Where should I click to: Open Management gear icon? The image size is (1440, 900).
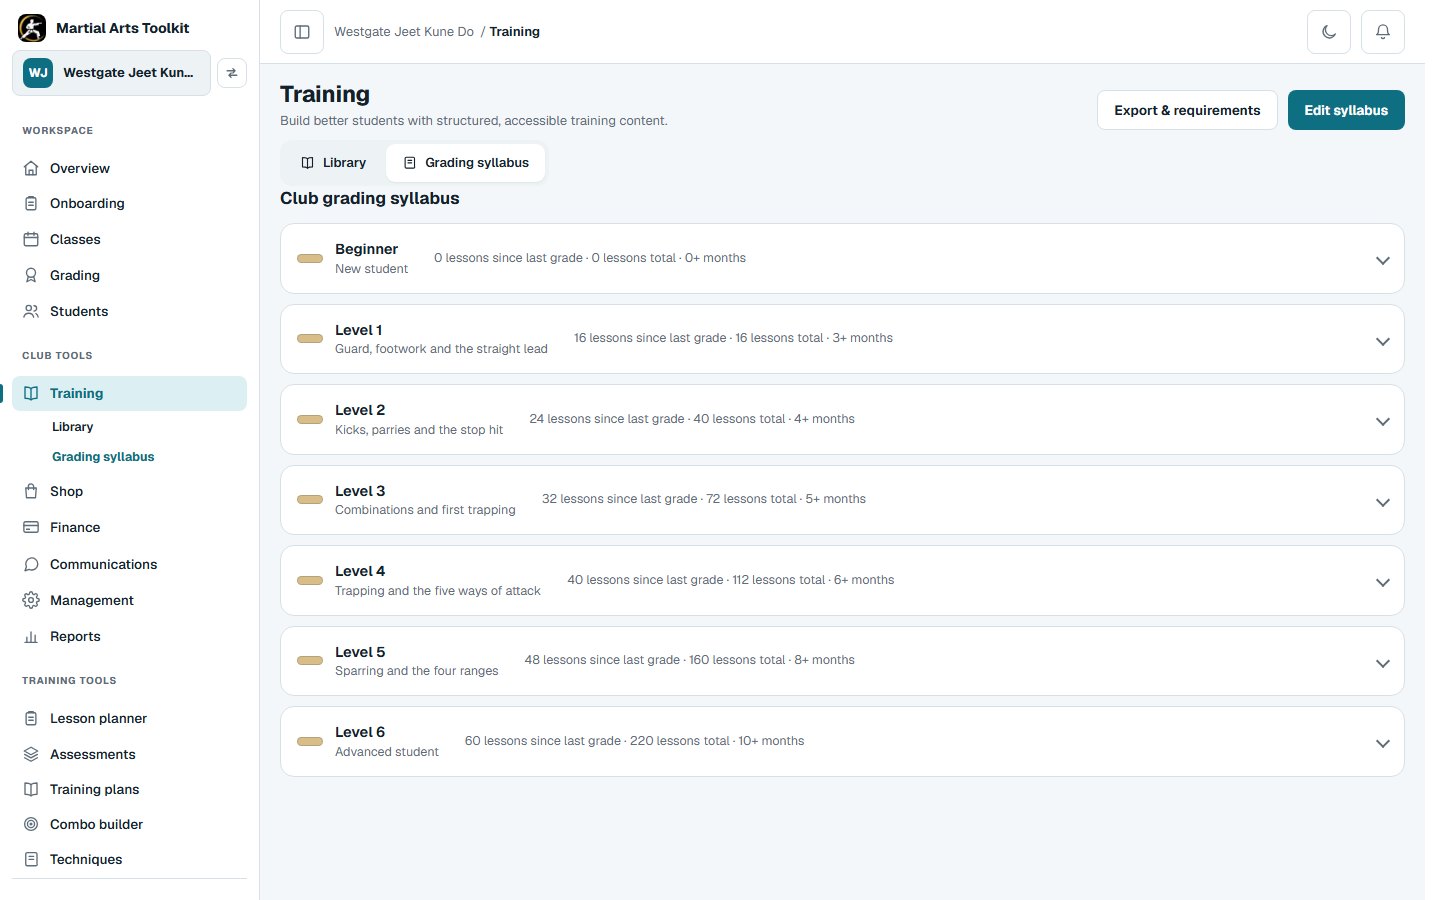(x=31, y=600)
